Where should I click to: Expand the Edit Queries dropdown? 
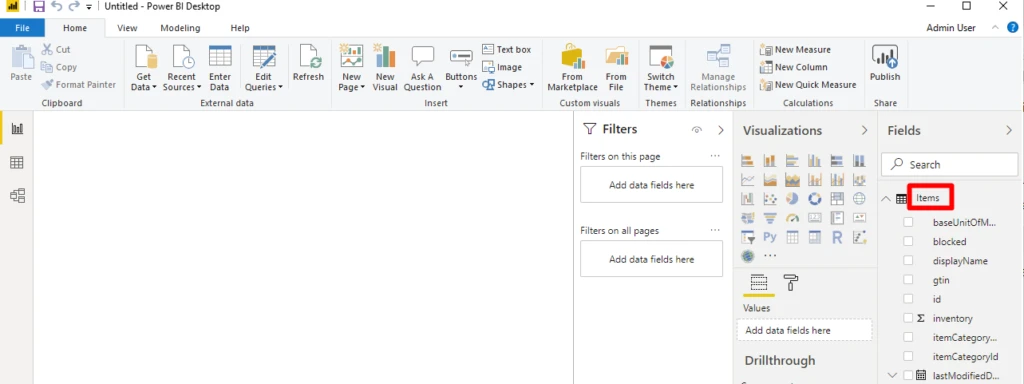280,88
